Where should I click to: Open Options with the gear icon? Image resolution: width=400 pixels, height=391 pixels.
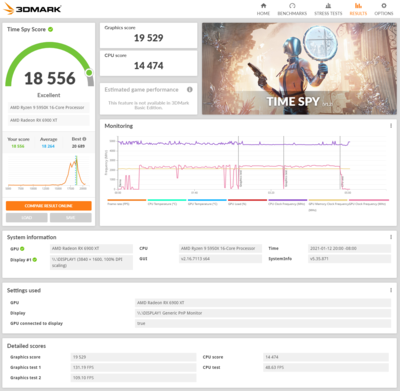[384, 6]
